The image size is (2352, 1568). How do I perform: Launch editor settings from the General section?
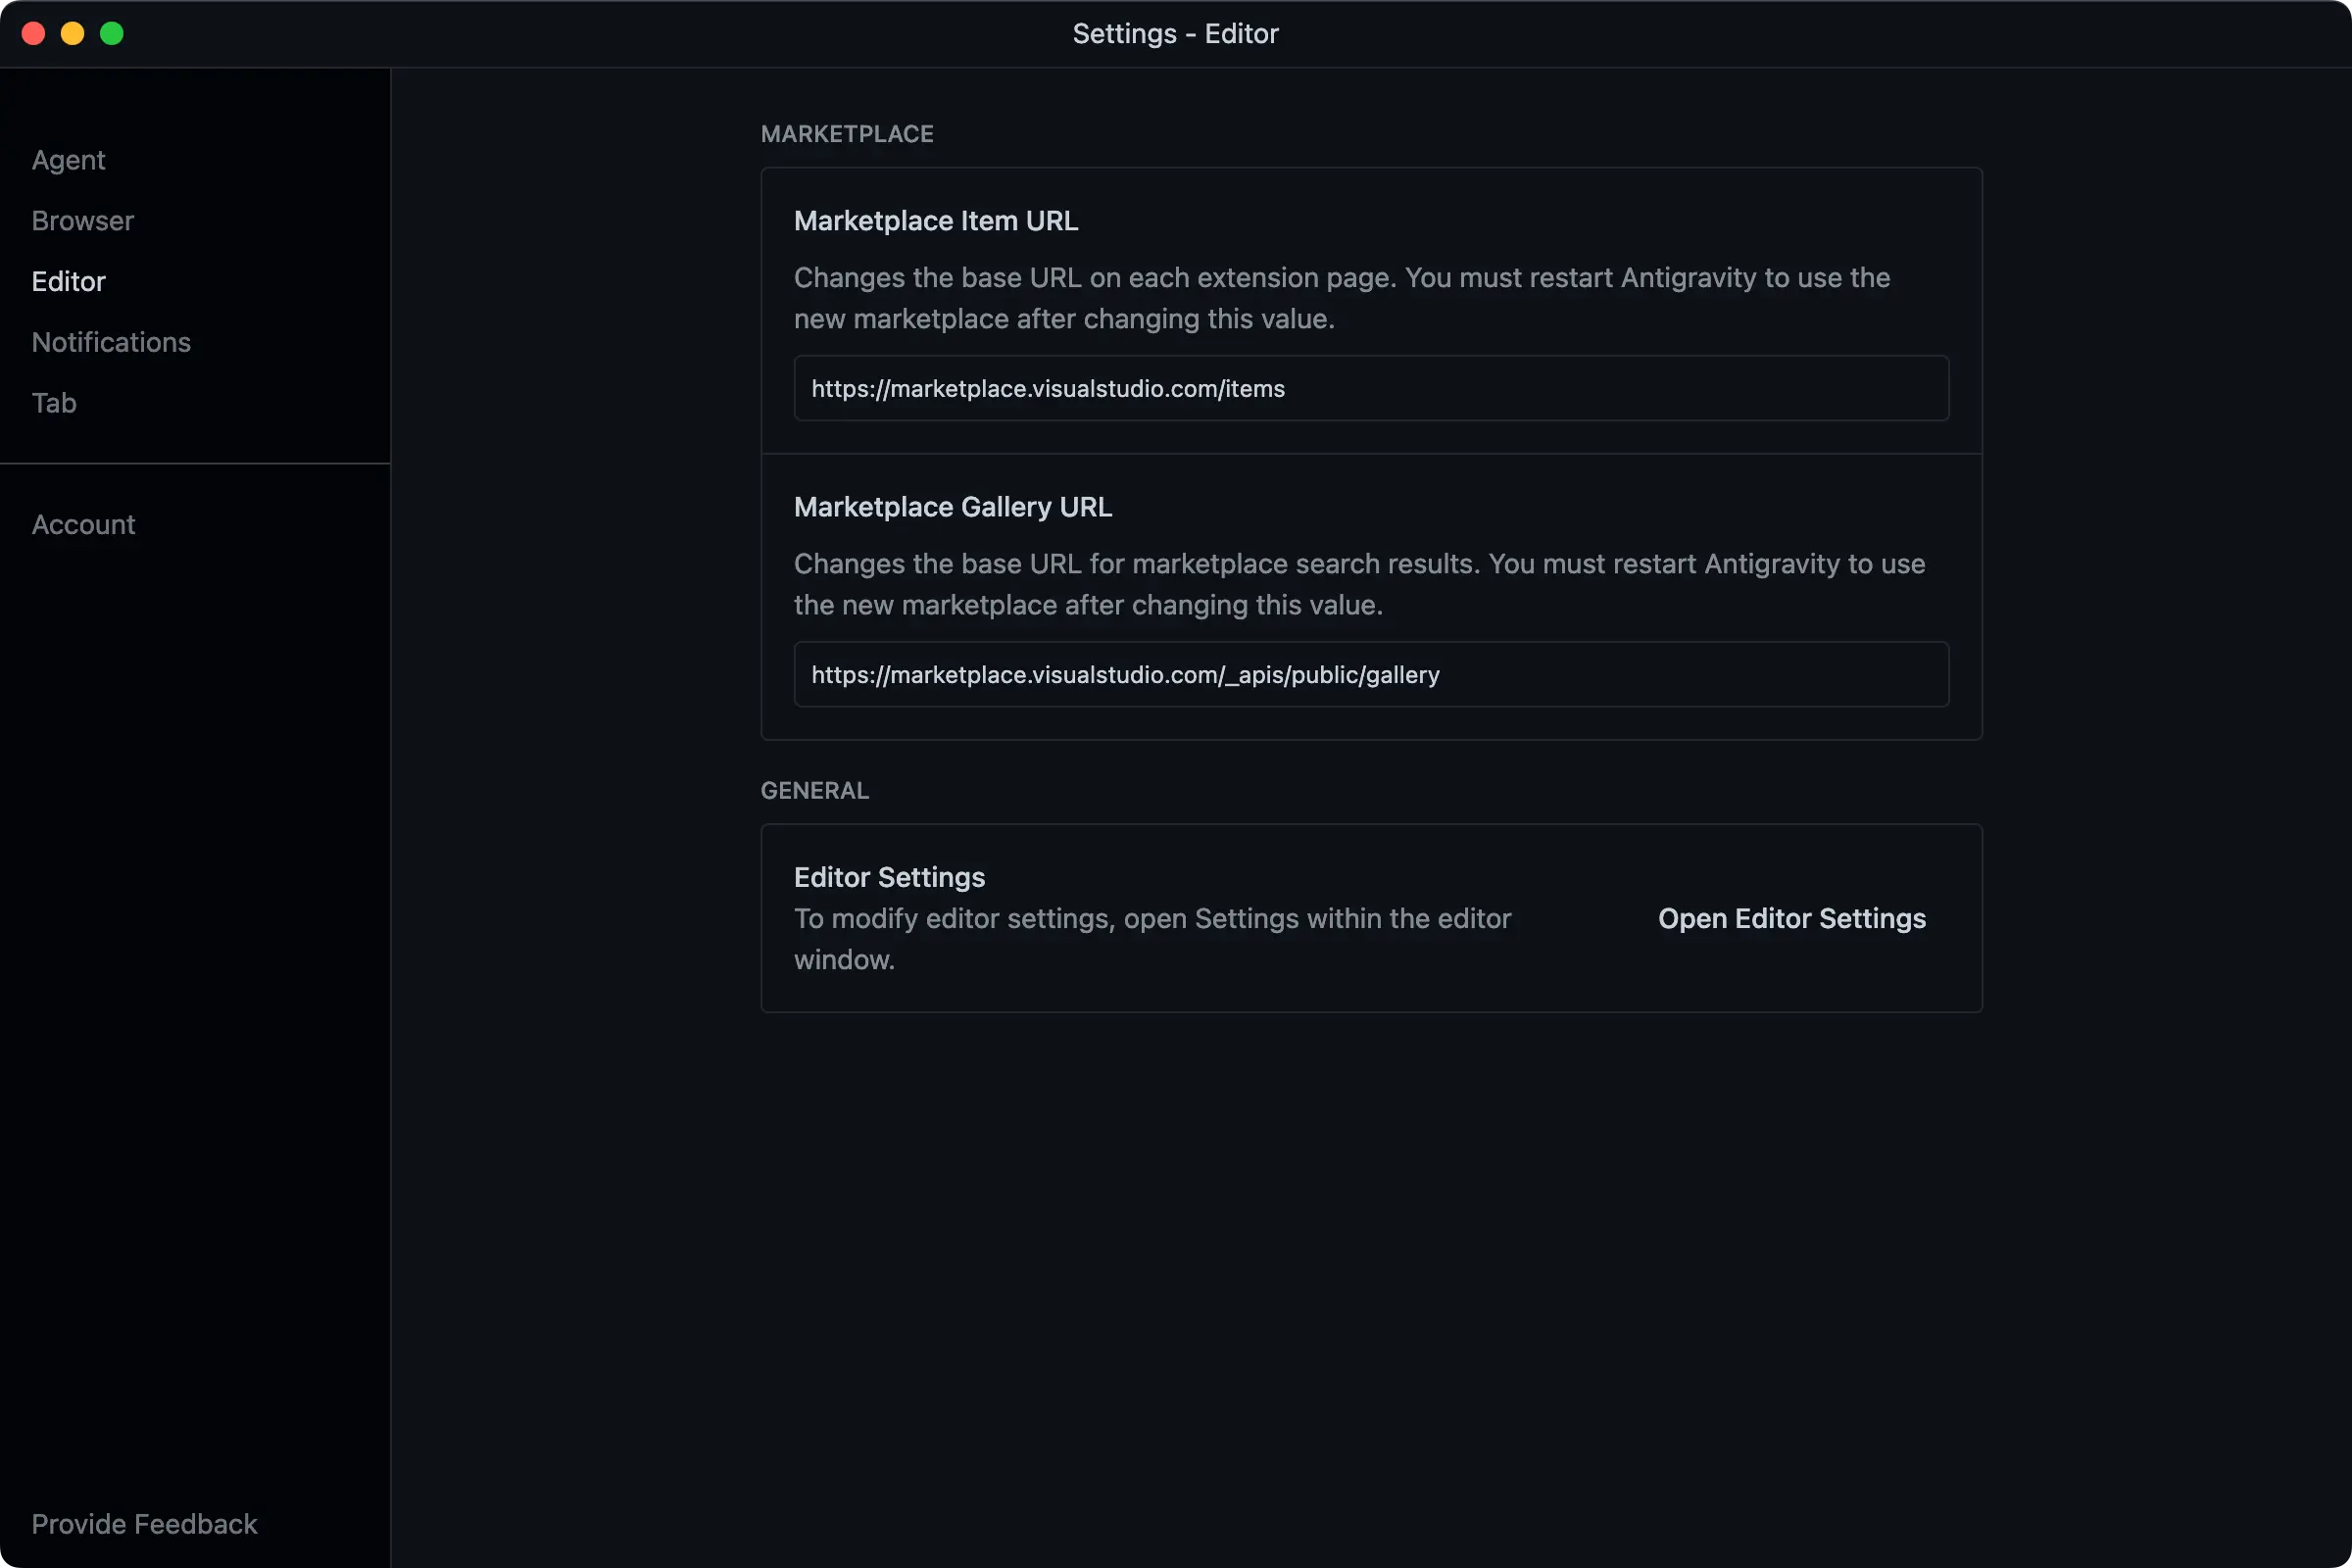(x=1791, y=918)
